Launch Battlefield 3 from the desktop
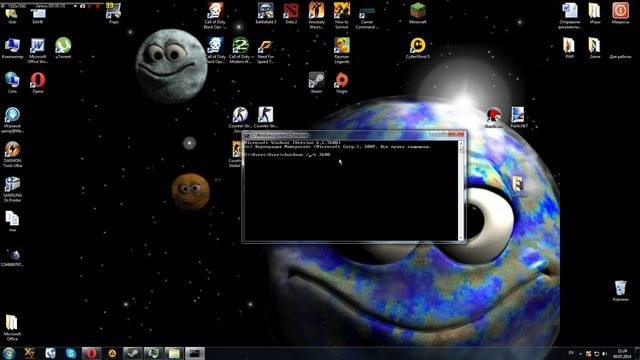 [x=266, y=13]
